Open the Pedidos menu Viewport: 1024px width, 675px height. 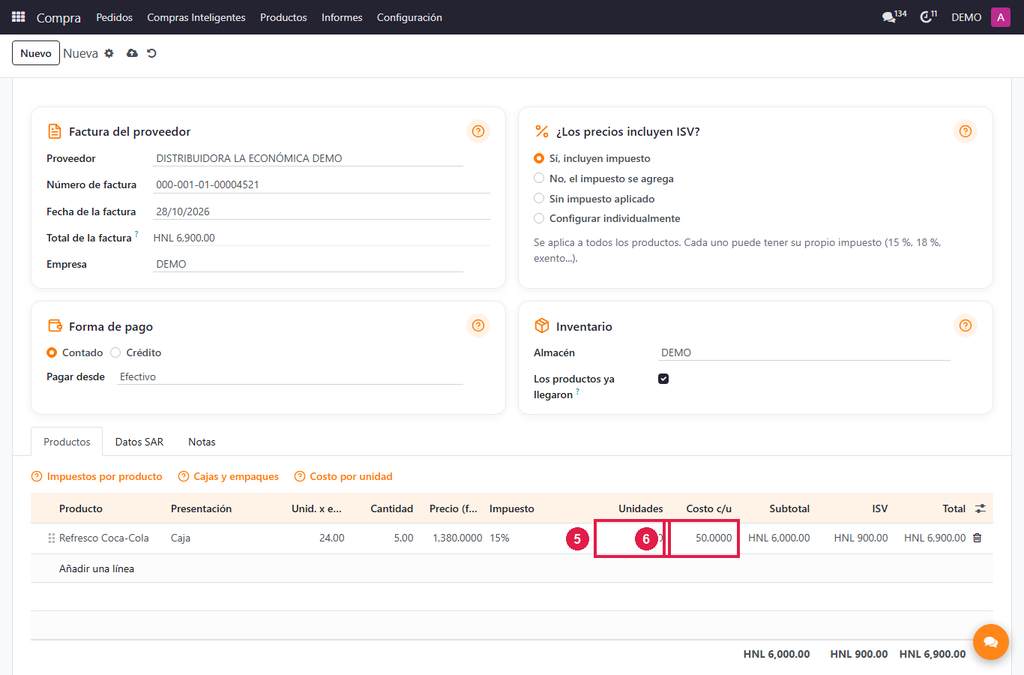click(x=114, y=17)
